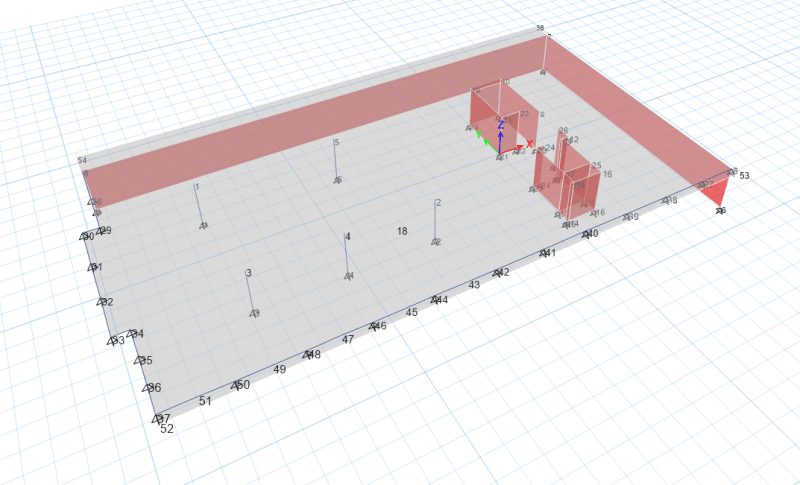The height and width of the screenshot is (485, 800).
Task: Select the support symbol at node 30
Action: point(84,236)
